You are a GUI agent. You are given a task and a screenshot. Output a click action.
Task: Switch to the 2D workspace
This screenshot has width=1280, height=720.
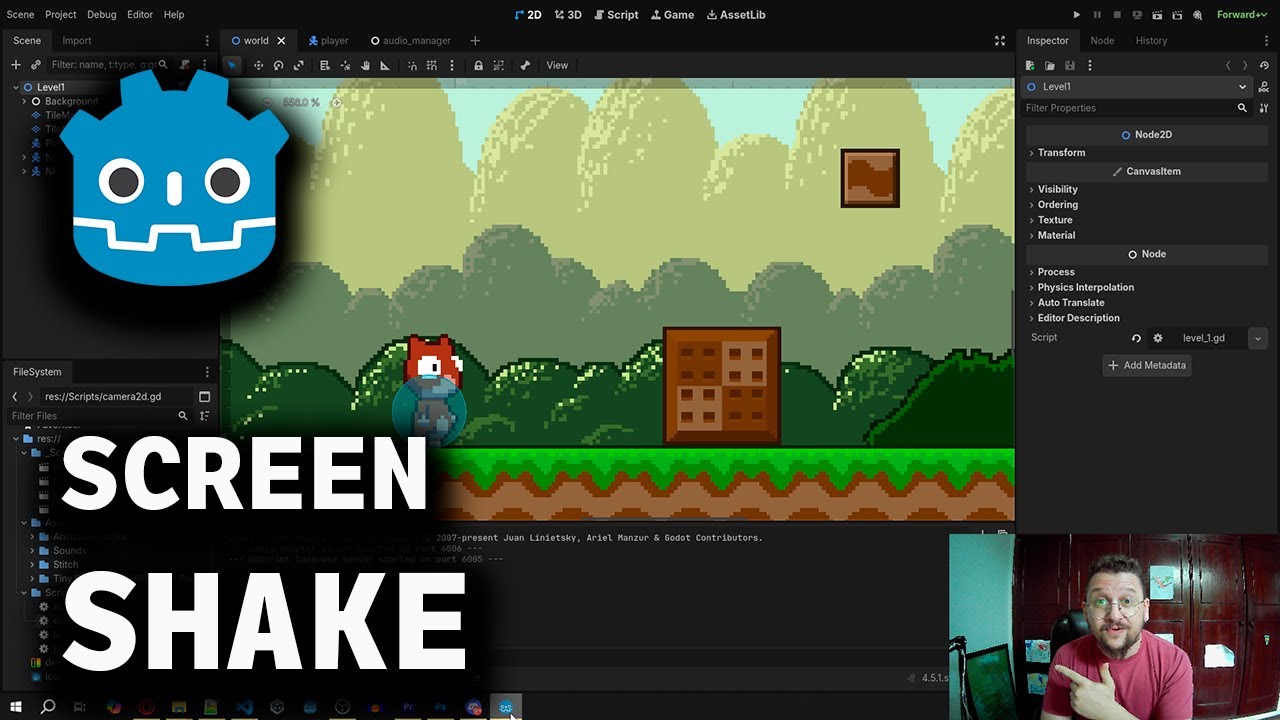[x=528, y=15]
